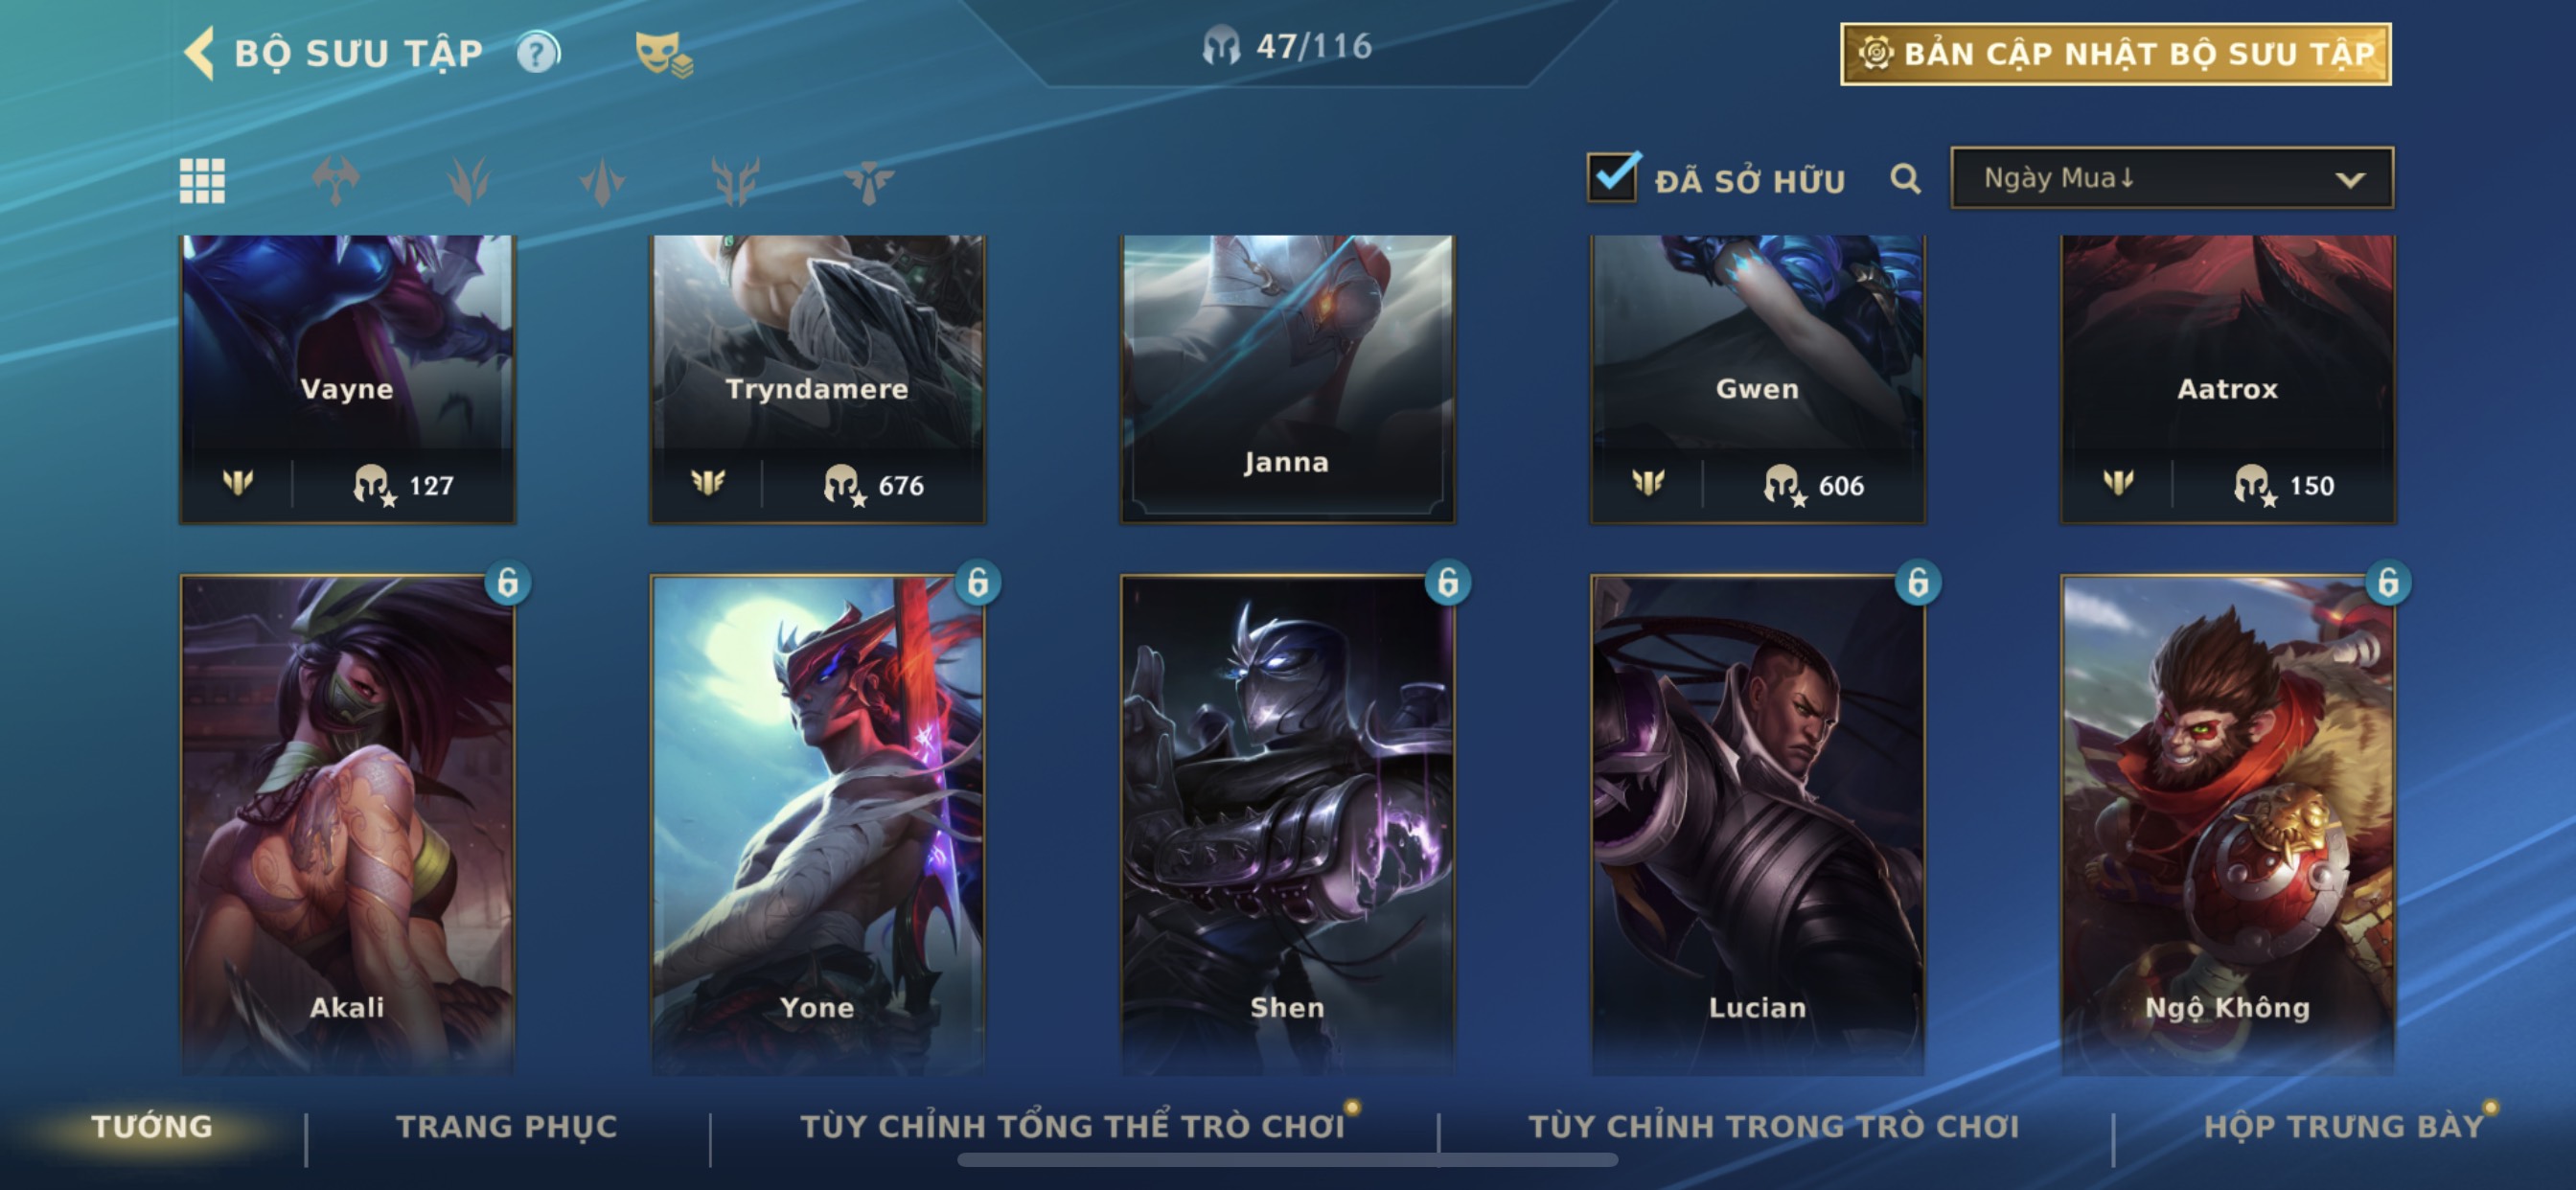This screenshot has height=1190, width=2576.
Task: Uncheck the Đã Sở Hữu checkbox
Action: pyautogui.click(x=1612, y=178)
